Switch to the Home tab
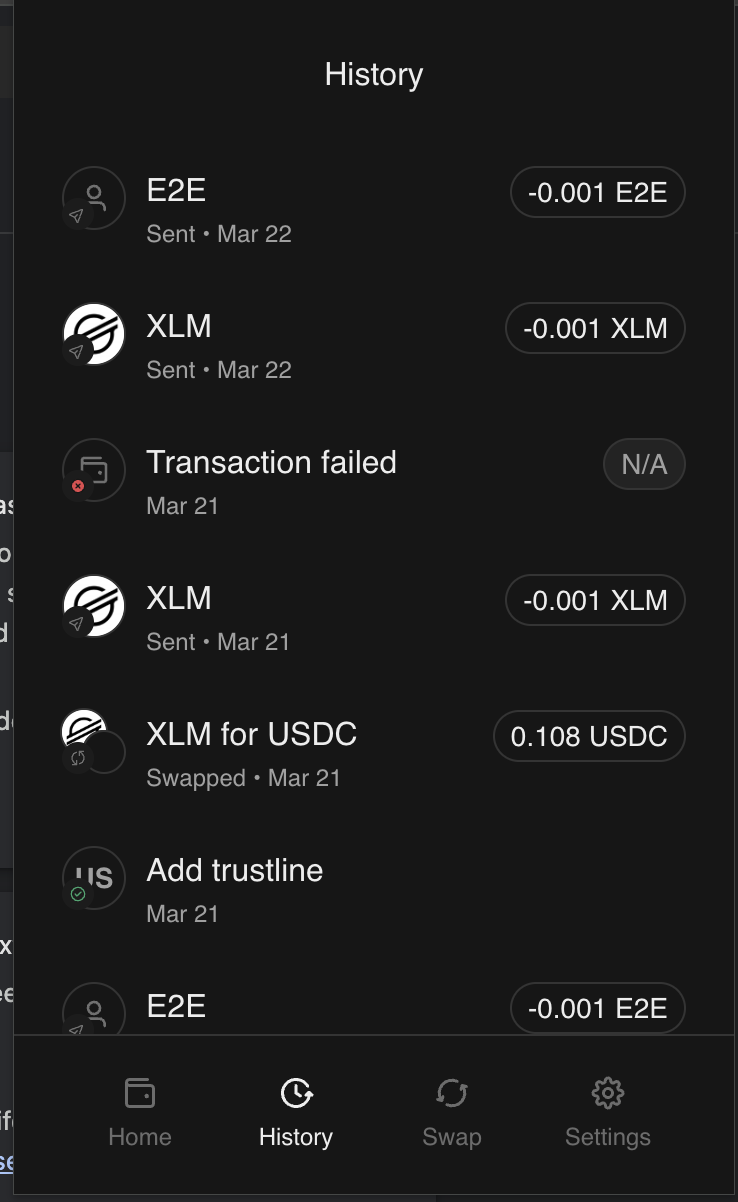Viewport: 738px width, 1202px height. point(140,1136)
